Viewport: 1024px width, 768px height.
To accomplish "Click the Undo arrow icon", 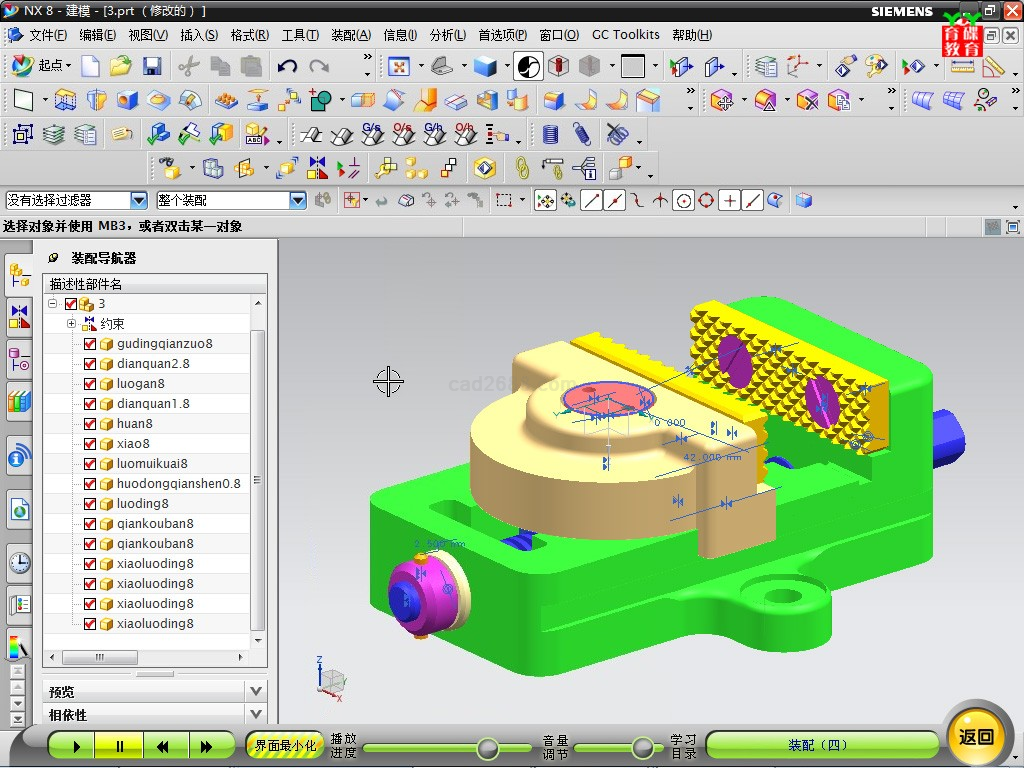I will (288, 66).
